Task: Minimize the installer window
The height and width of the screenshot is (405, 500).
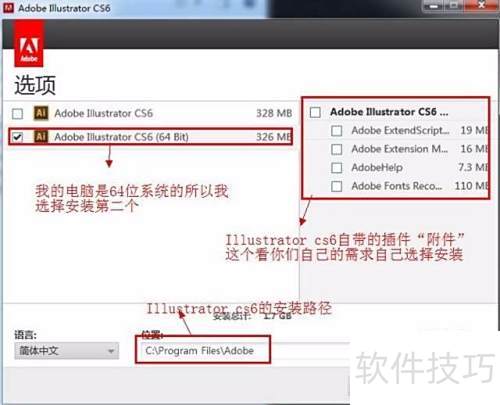Action: click(x=433, y=6)
